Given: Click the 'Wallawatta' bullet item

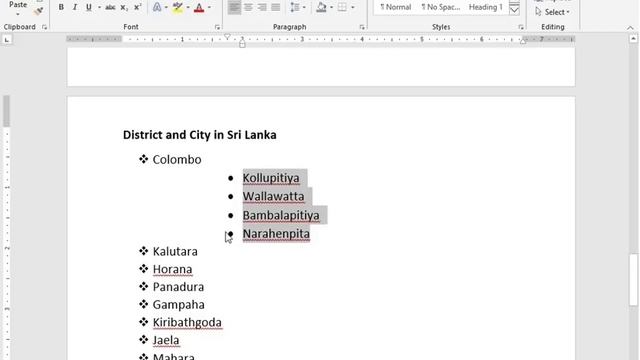Looking at the screenshot, I should (273, 196).
